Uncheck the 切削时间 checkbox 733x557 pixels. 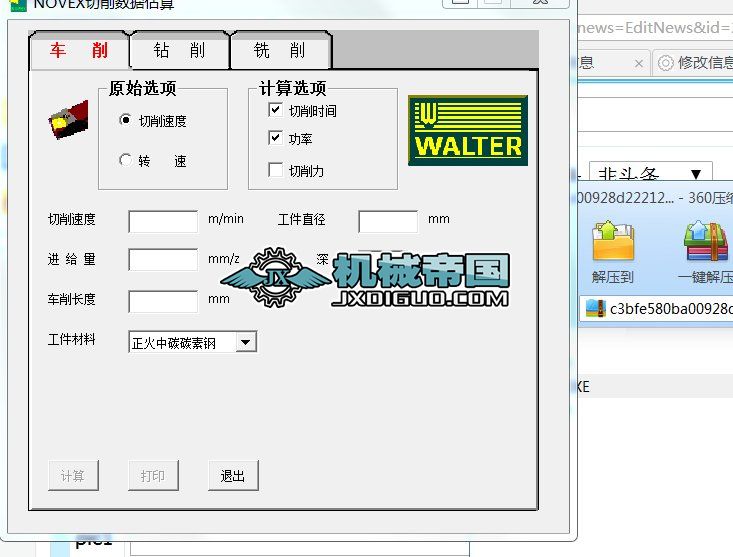(x=275, y=110)
